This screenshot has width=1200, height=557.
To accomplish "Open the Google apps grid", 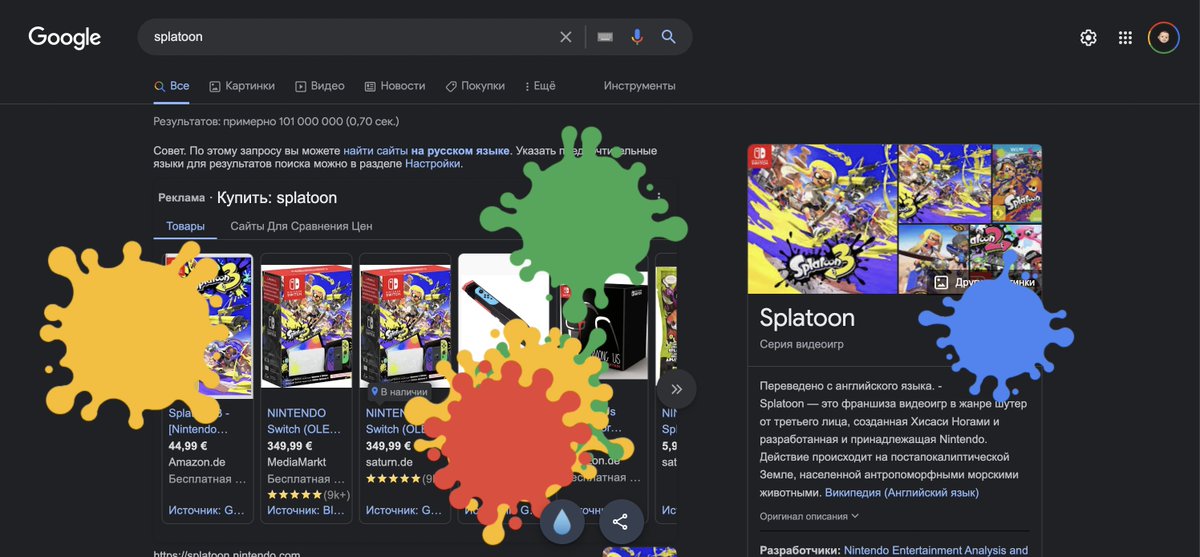I will pyautogui.click(x=1126, y=38).
